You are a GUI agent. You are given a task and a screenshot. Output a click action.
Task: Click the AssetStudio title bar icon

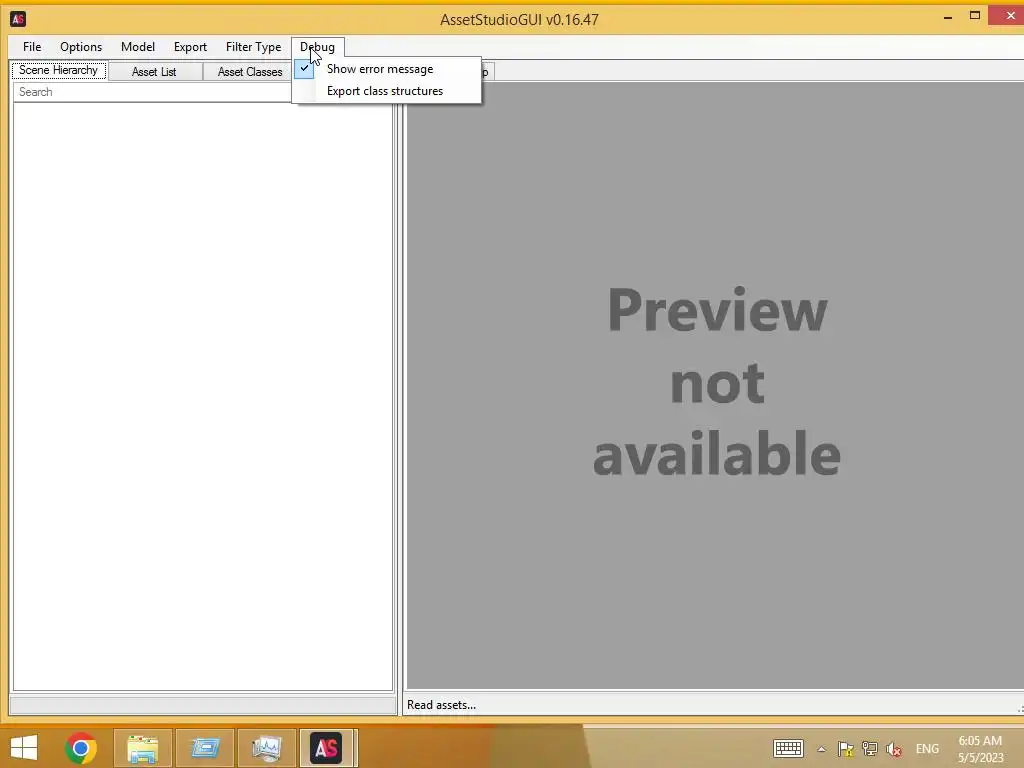[18, 19]
